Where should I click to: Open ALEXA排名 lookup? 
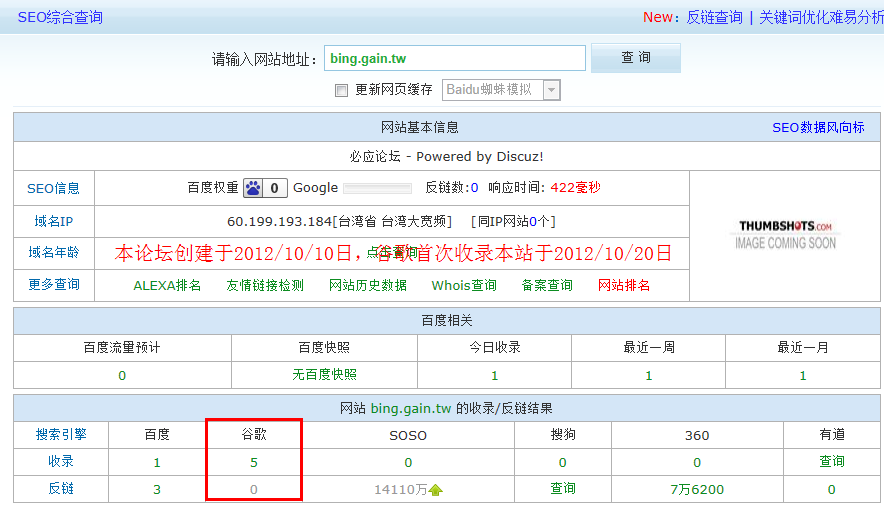[x=167, y=286]
